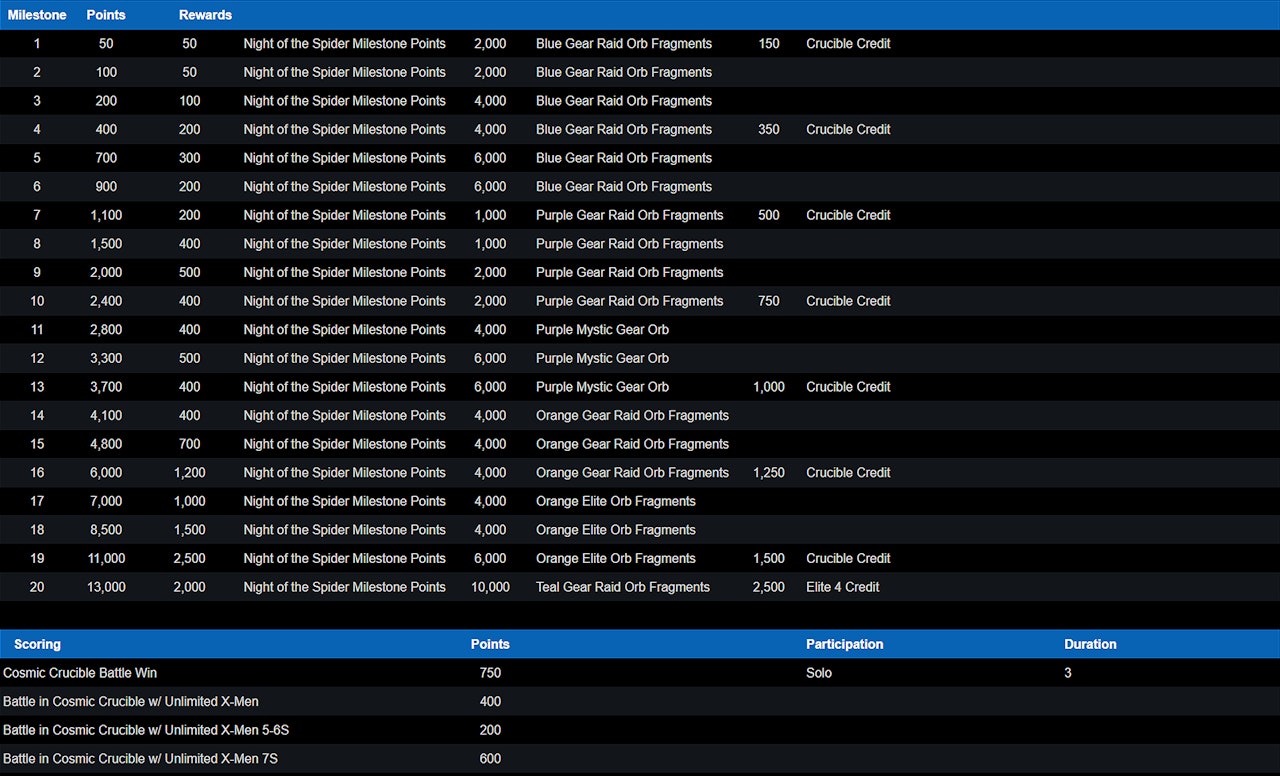1280x776 pixels.
Task: Select Battle with Unlimited X-Men 5-6S row
Action: [146, 730]
